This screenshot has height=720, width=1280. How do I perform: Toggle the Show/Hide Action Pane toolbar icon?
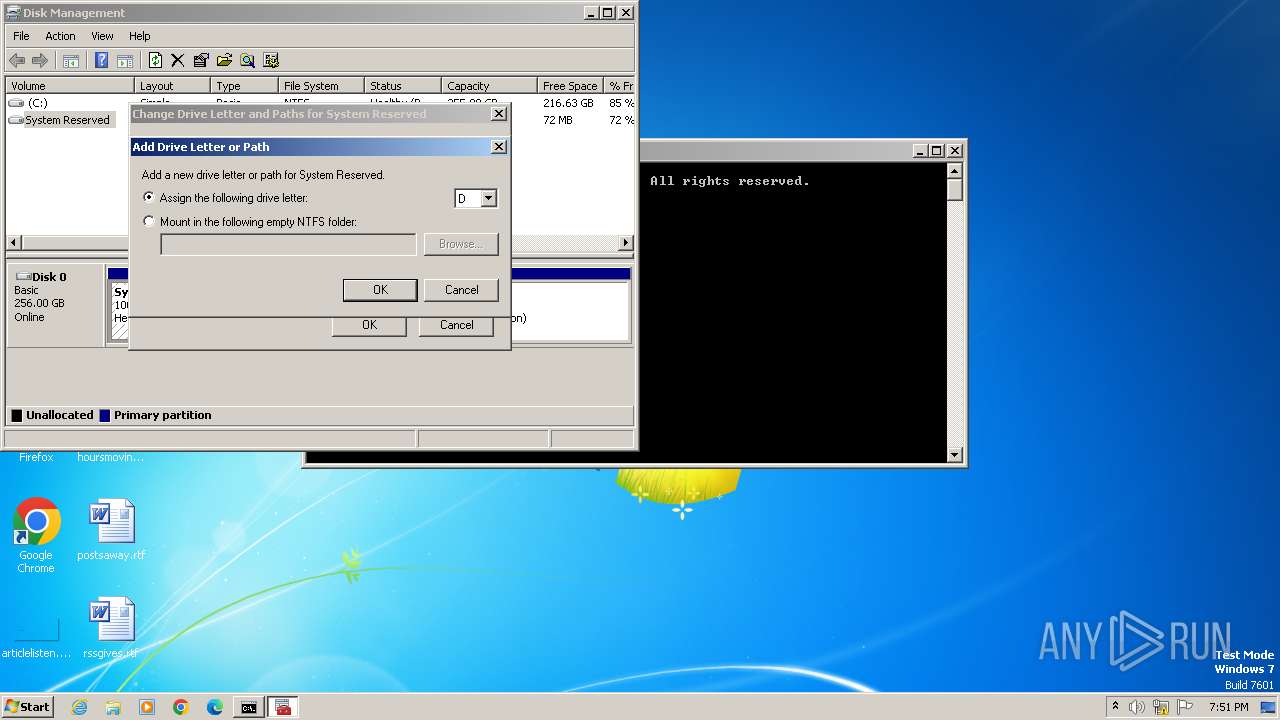[x=125, y=61]
